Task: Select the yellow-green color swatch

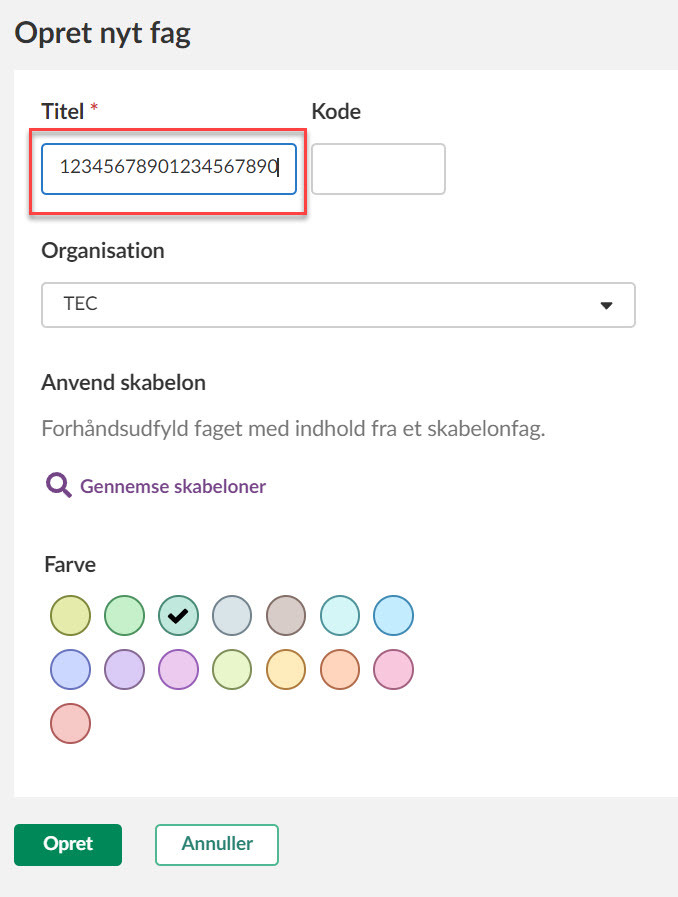Action: point(71,616)
